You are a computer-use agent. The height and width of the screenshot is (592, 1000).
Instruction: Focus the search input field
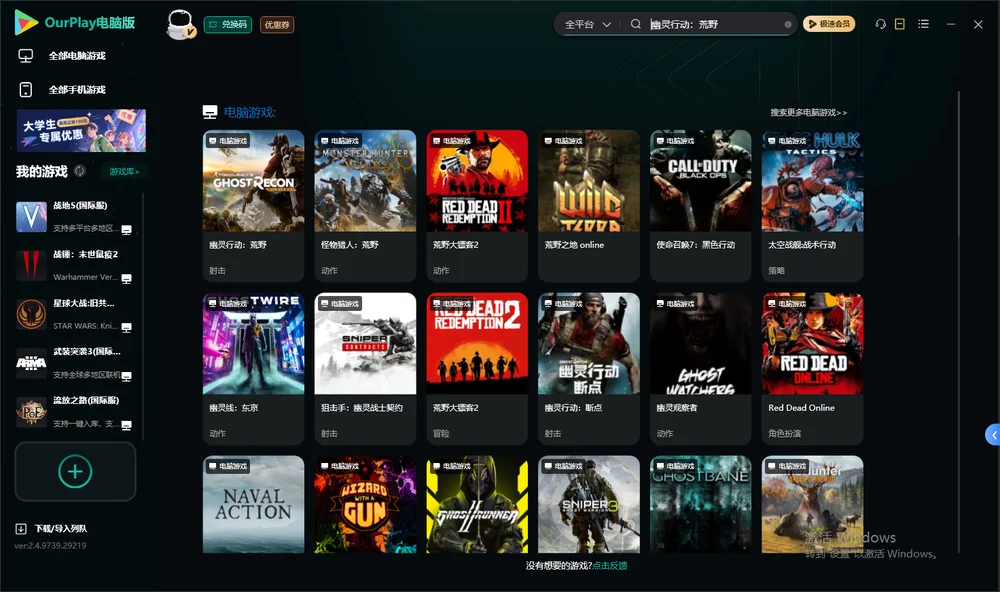714,24
